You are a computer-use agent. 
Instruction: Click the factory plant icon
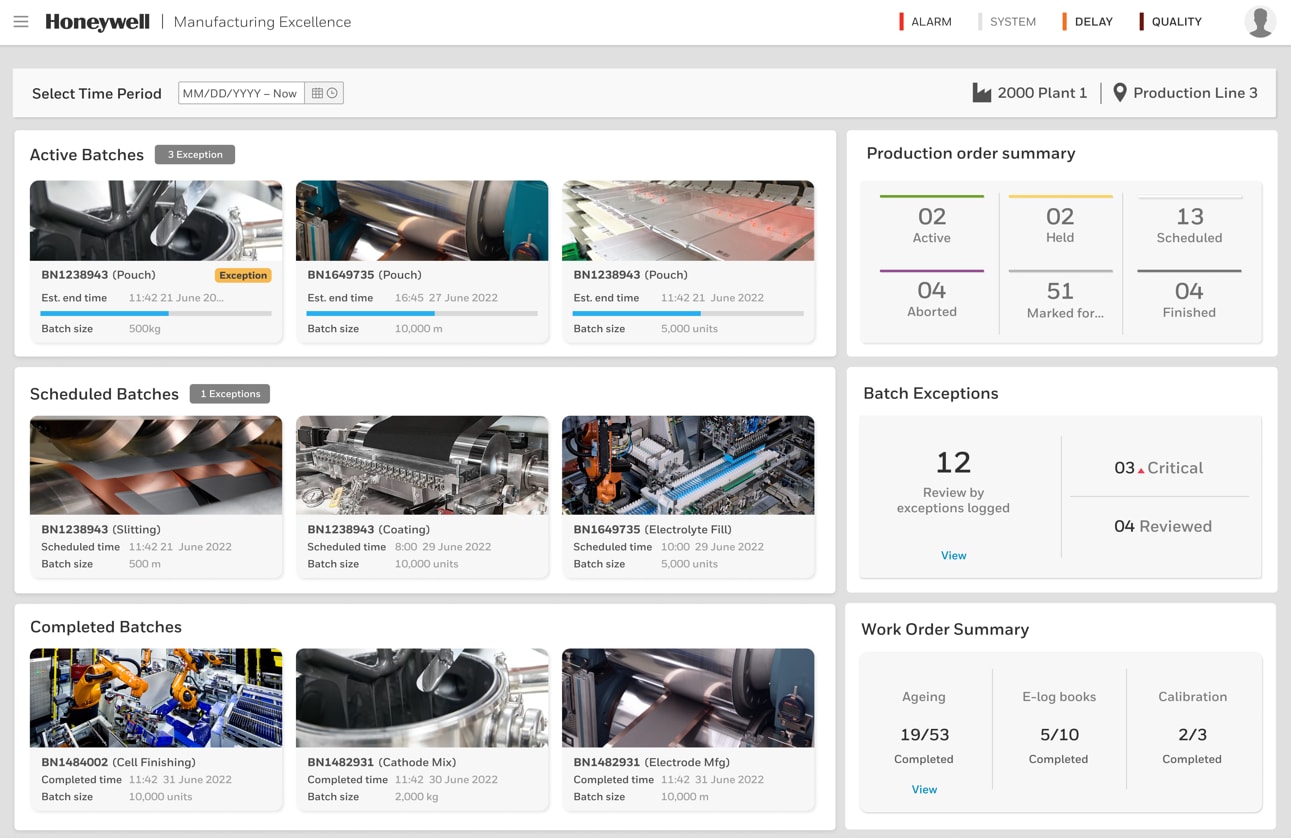click(982, 93)
